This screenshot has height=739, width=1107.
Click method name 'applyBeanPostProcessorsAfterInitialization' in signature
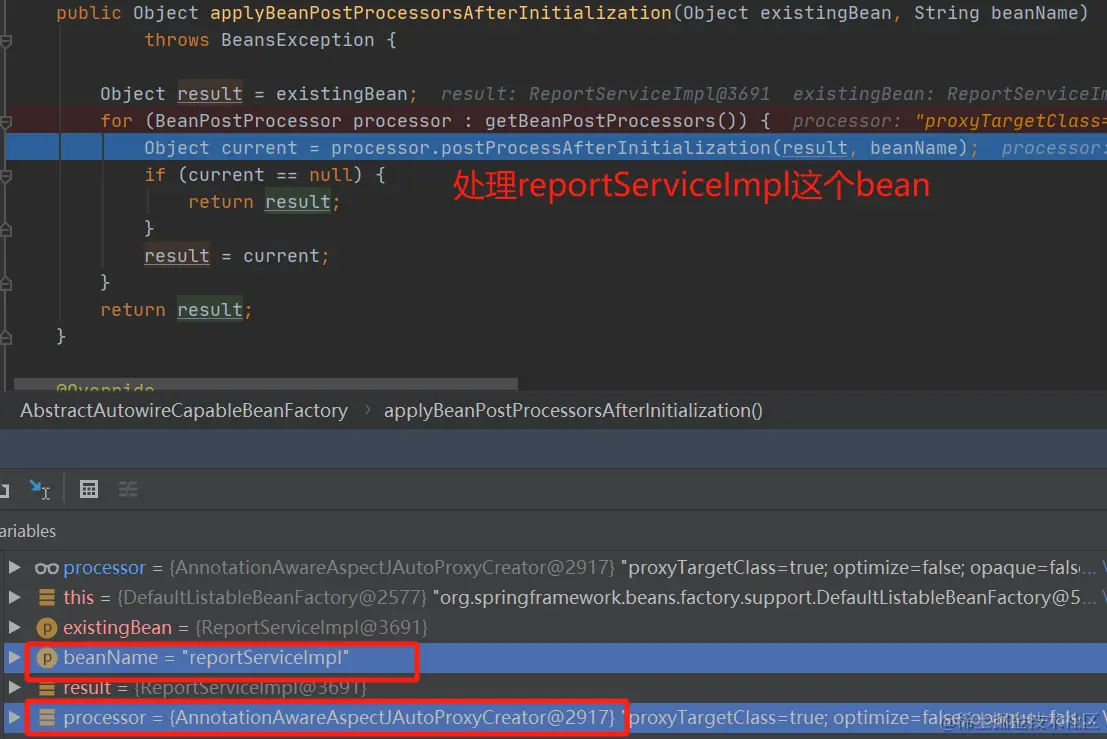point(441,13)
